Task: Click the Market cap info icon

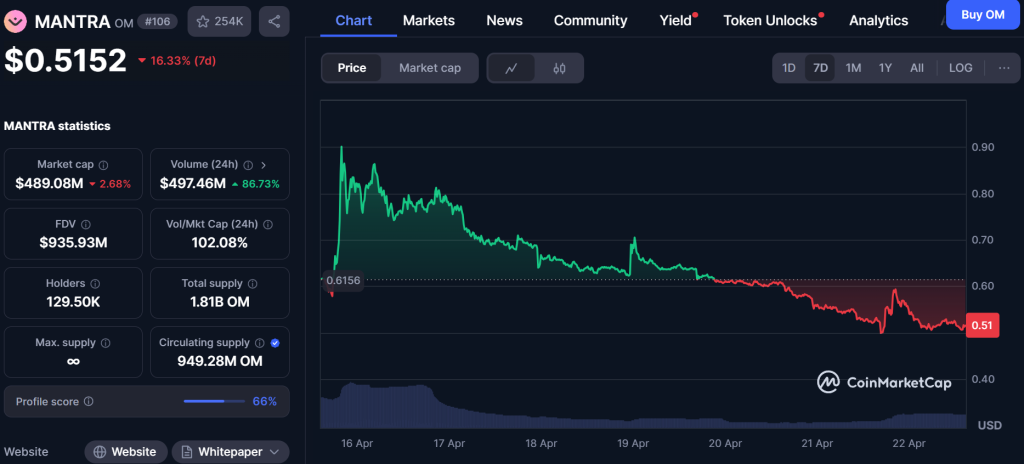Action: (x=104, y=165)
